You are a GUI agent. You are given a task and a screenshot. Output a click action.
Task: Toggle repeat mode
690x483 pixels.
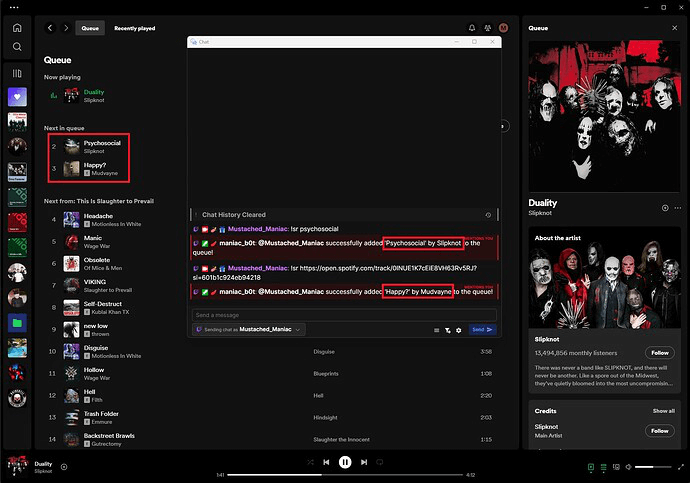[x=380, y=462]
